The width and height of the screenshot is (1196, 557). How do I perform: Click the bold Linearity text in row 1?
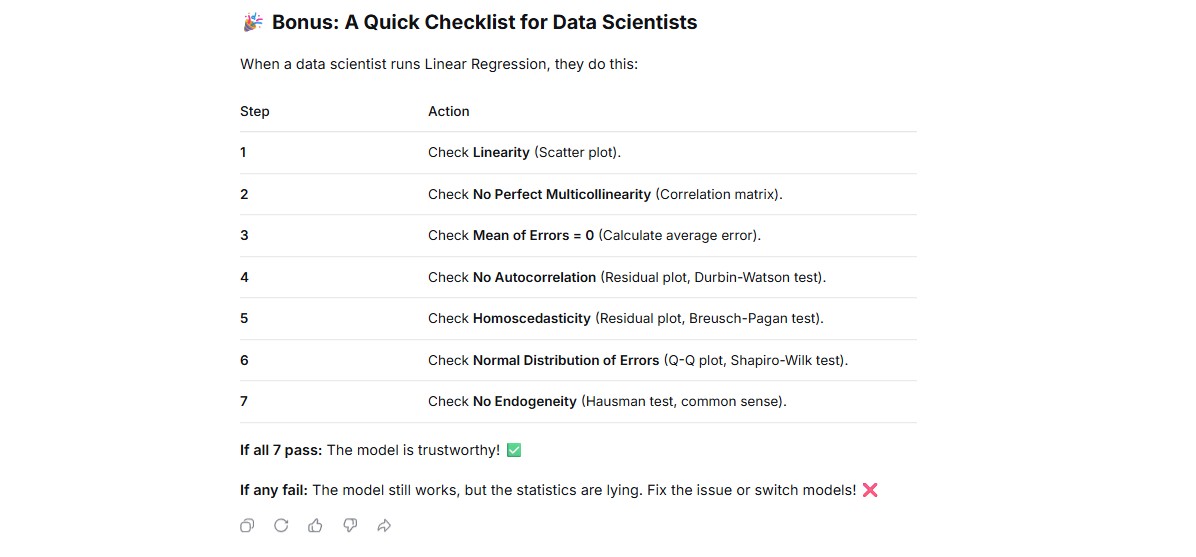coord(501,153)
